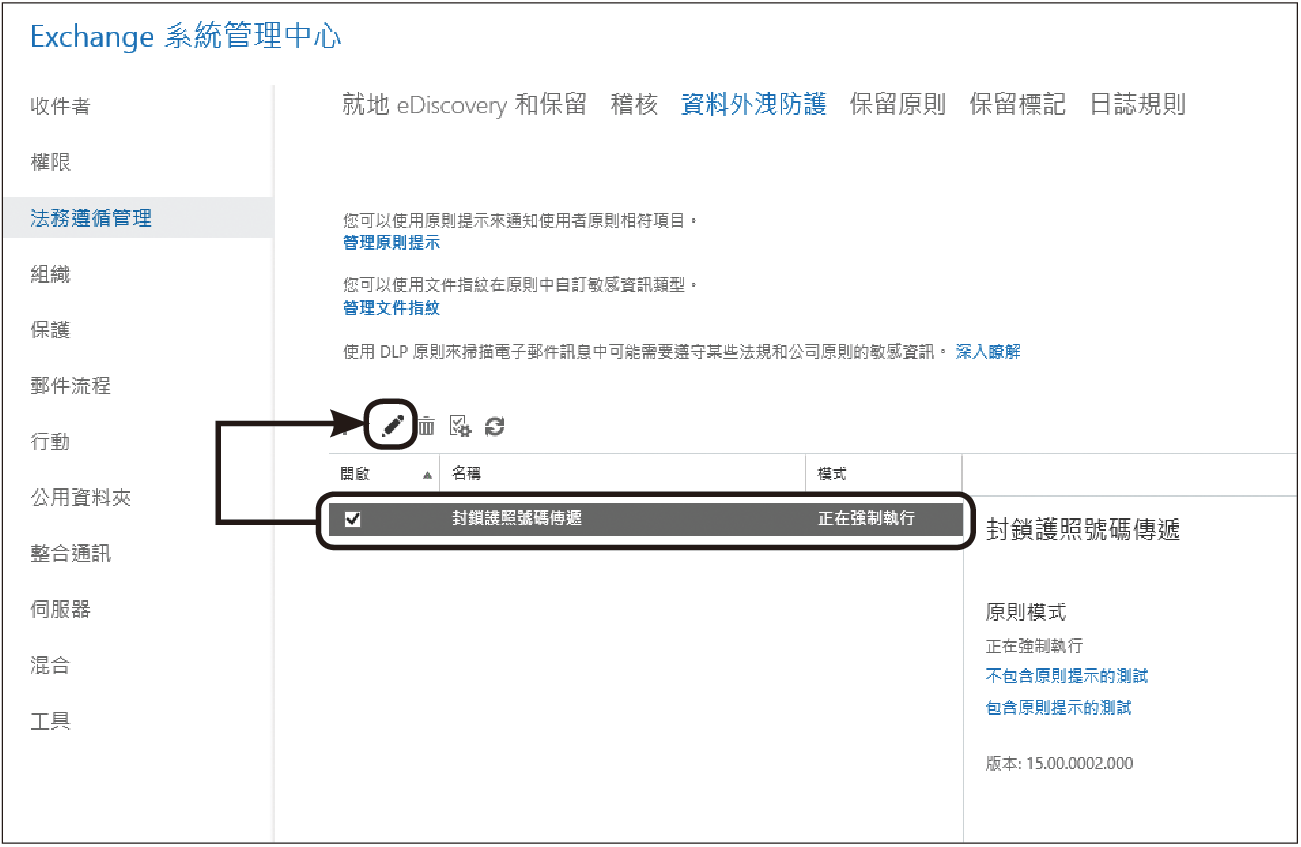Select the 資料外洩防護 tab
The width and height of the screenshot is (1301, 847).
(x=753, y=104)
